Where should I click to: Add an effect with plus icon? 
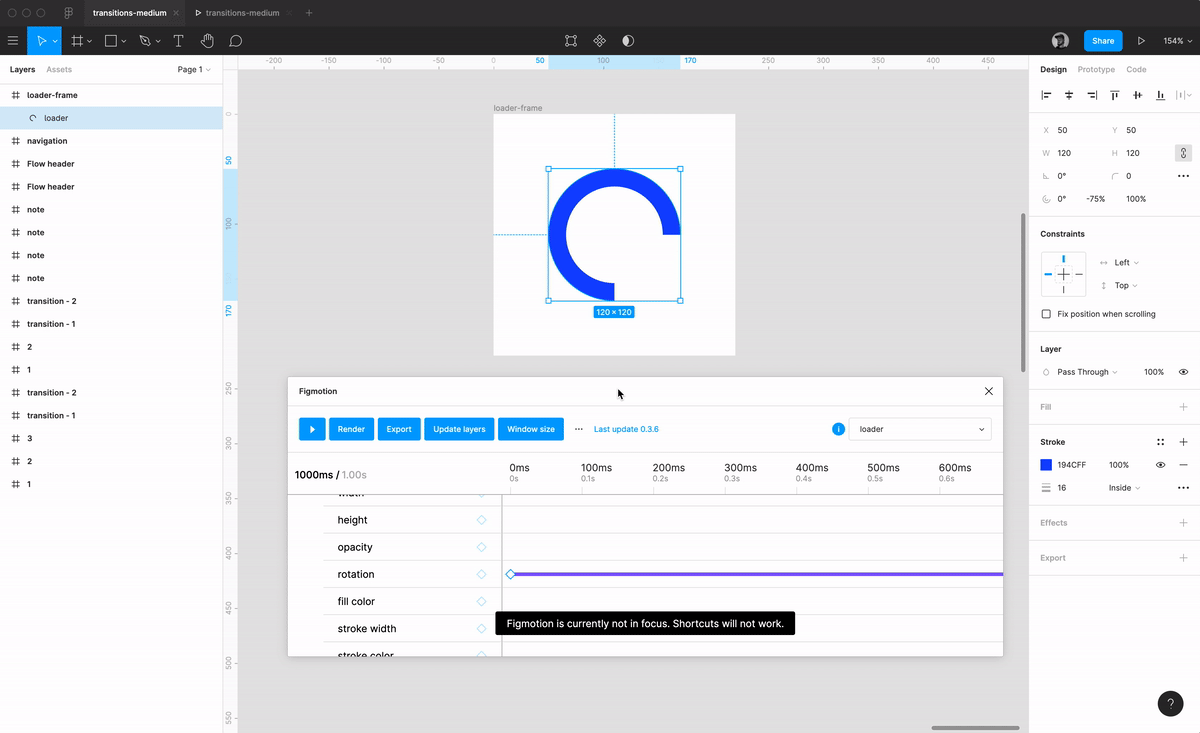1183,523
